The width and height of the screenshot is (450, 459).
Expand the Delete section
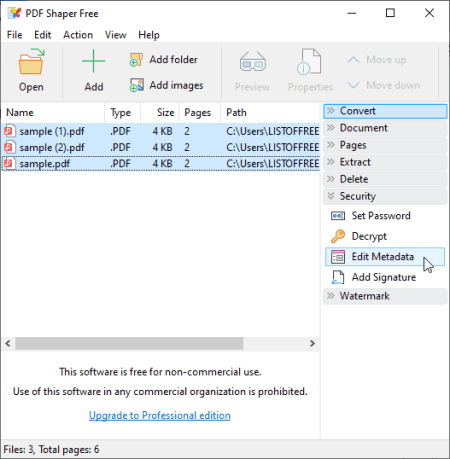click(385, 179)
